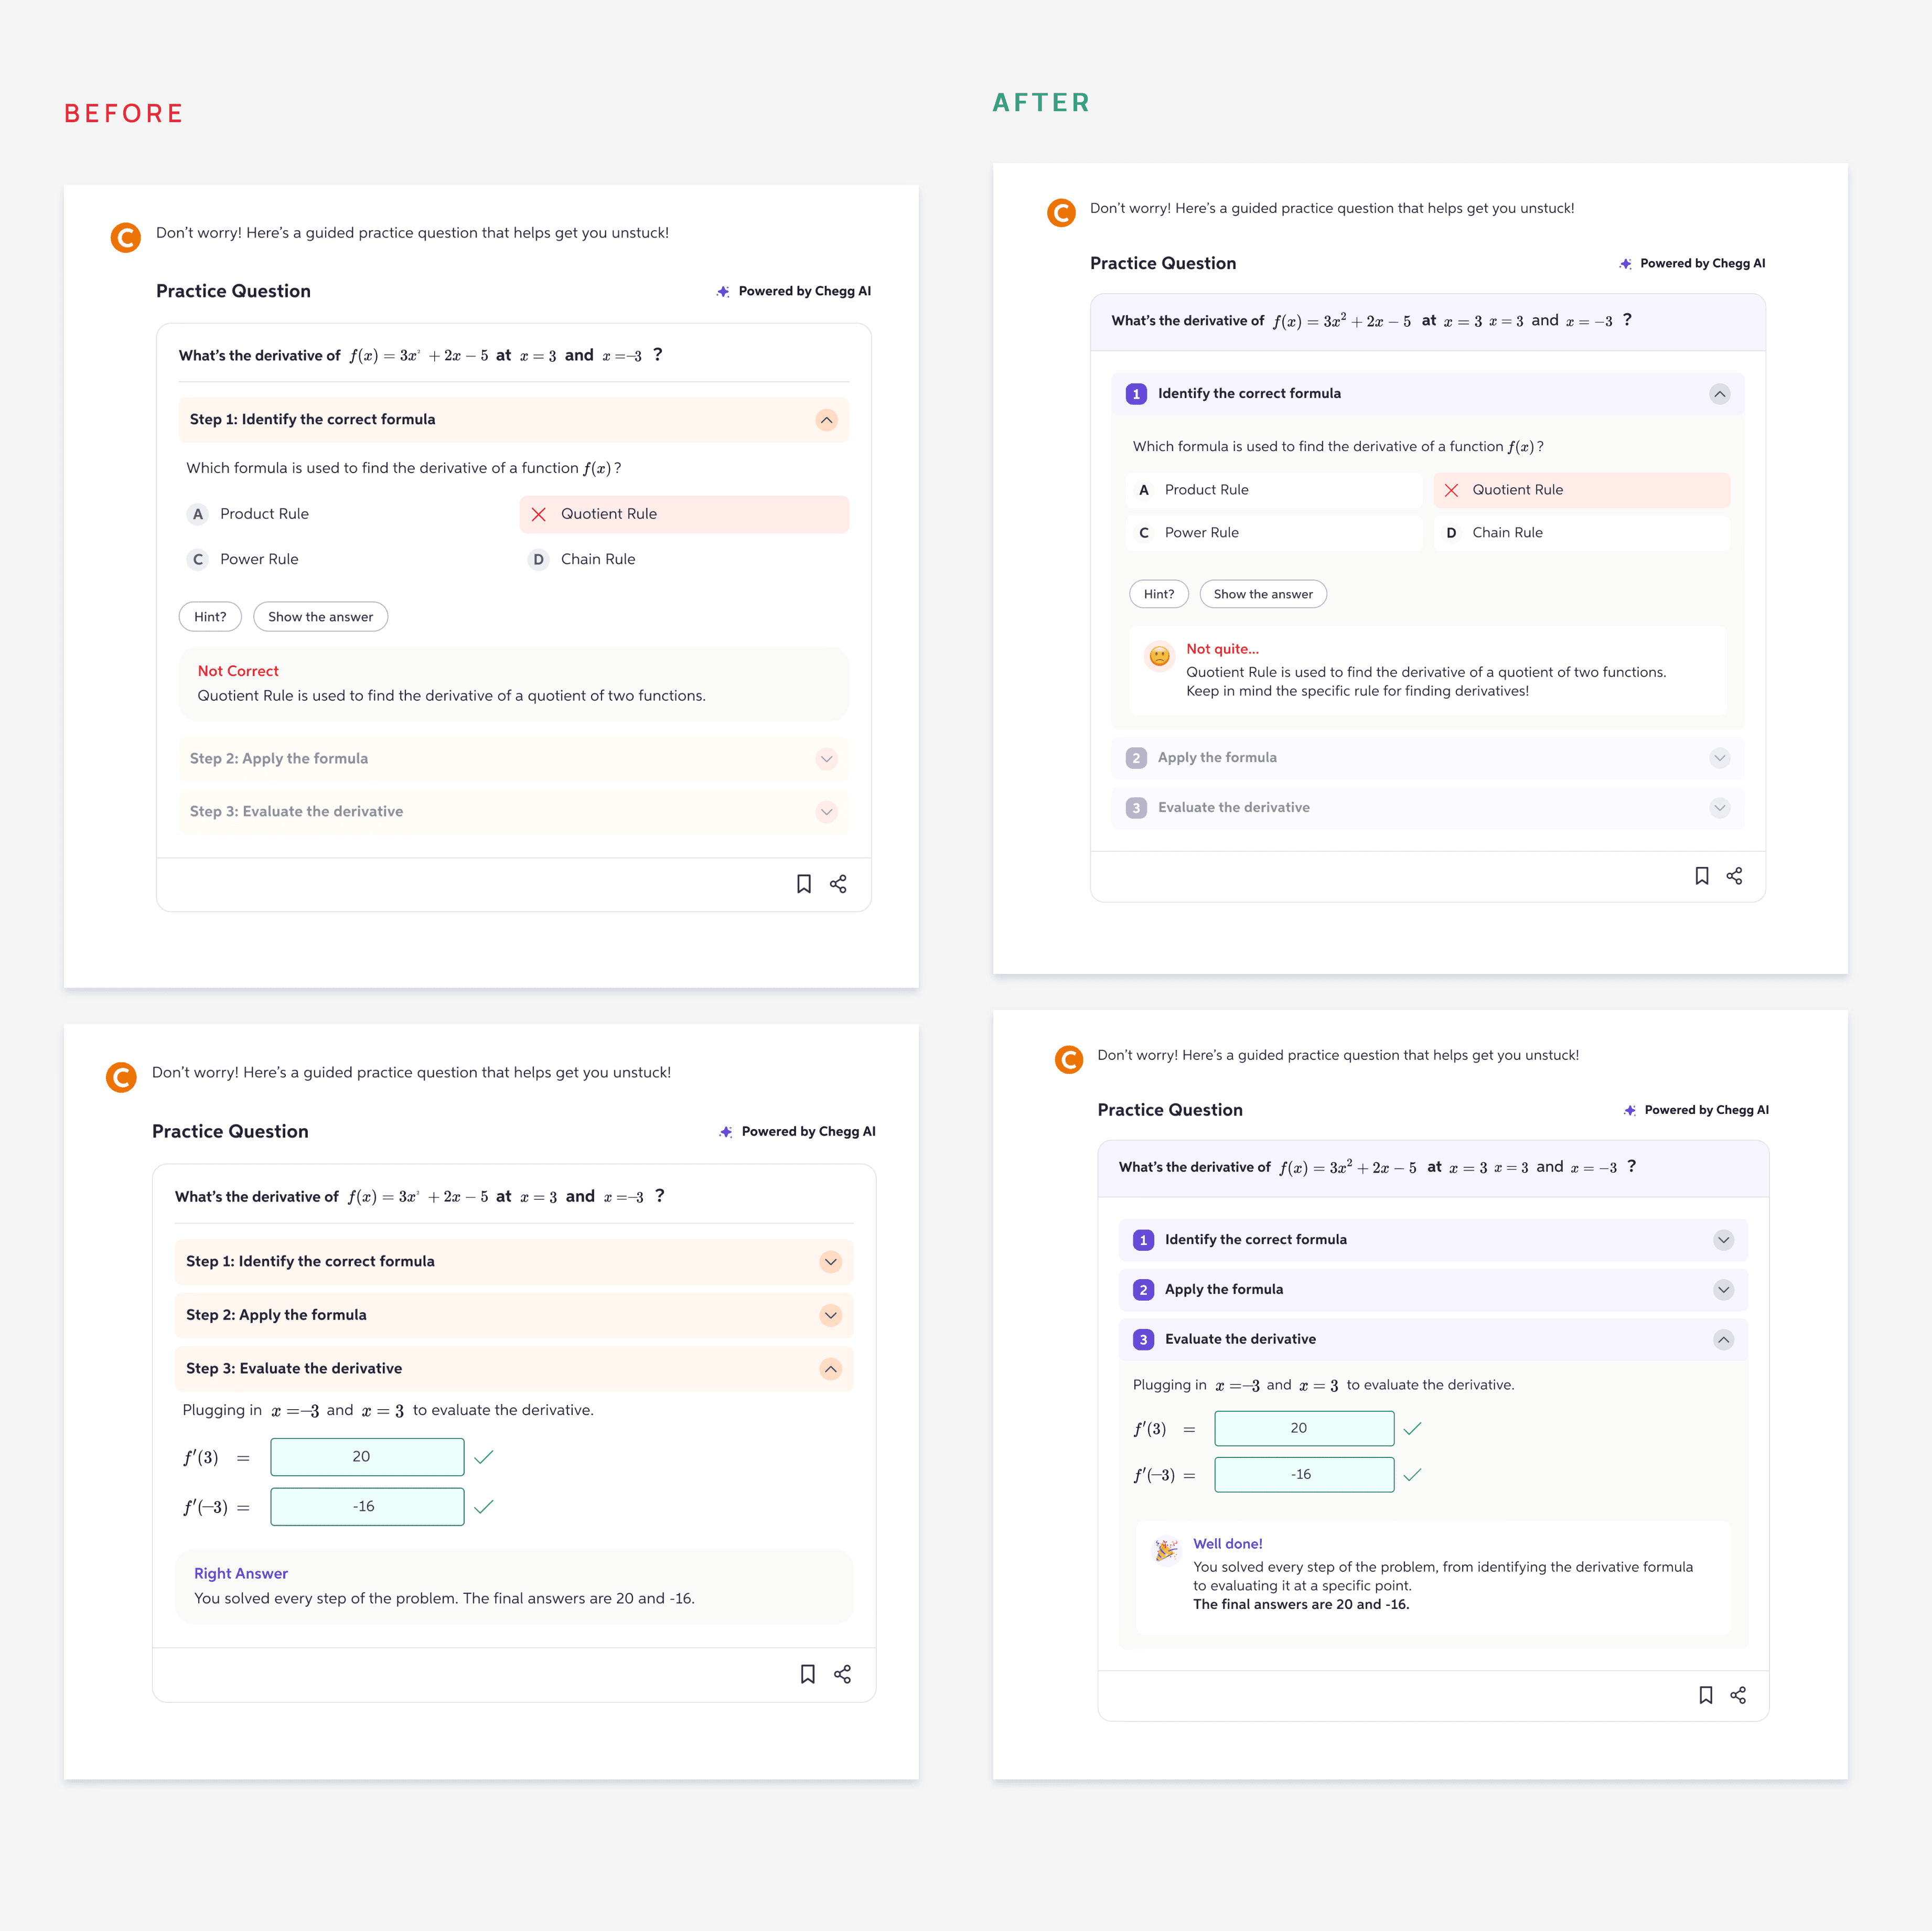Open Step 1: Identify the correct formula, bottom-left

click(830, 1262)
